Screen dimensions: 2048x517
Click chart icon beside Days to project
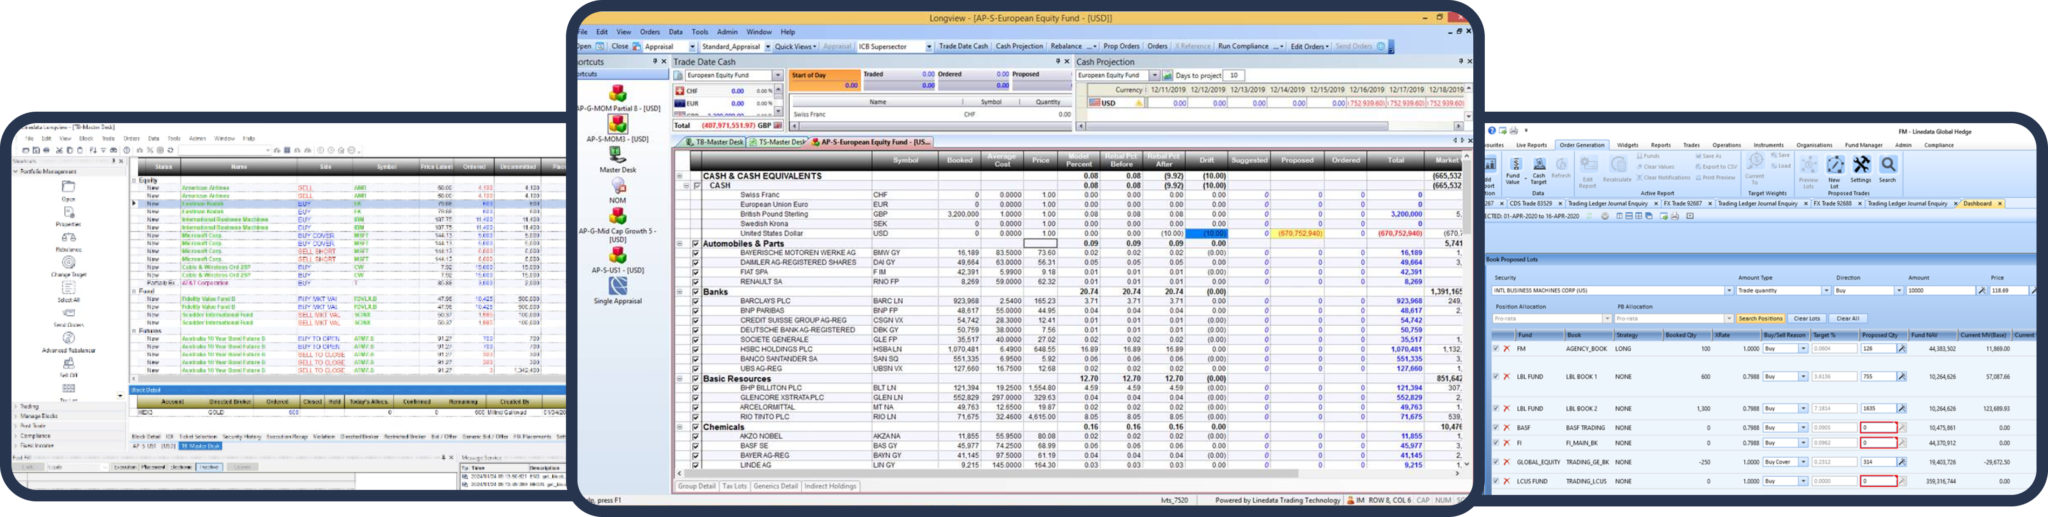pyautogui.click(x=1167, y=75)
